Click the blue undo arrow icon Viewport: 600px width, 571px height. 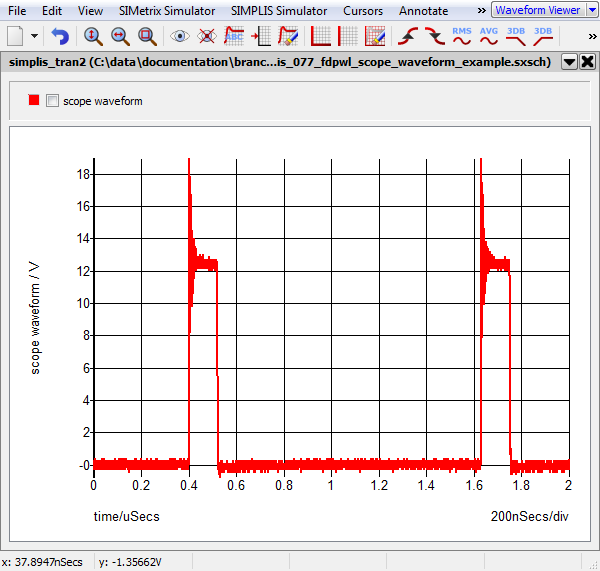[x=60, y=36]
